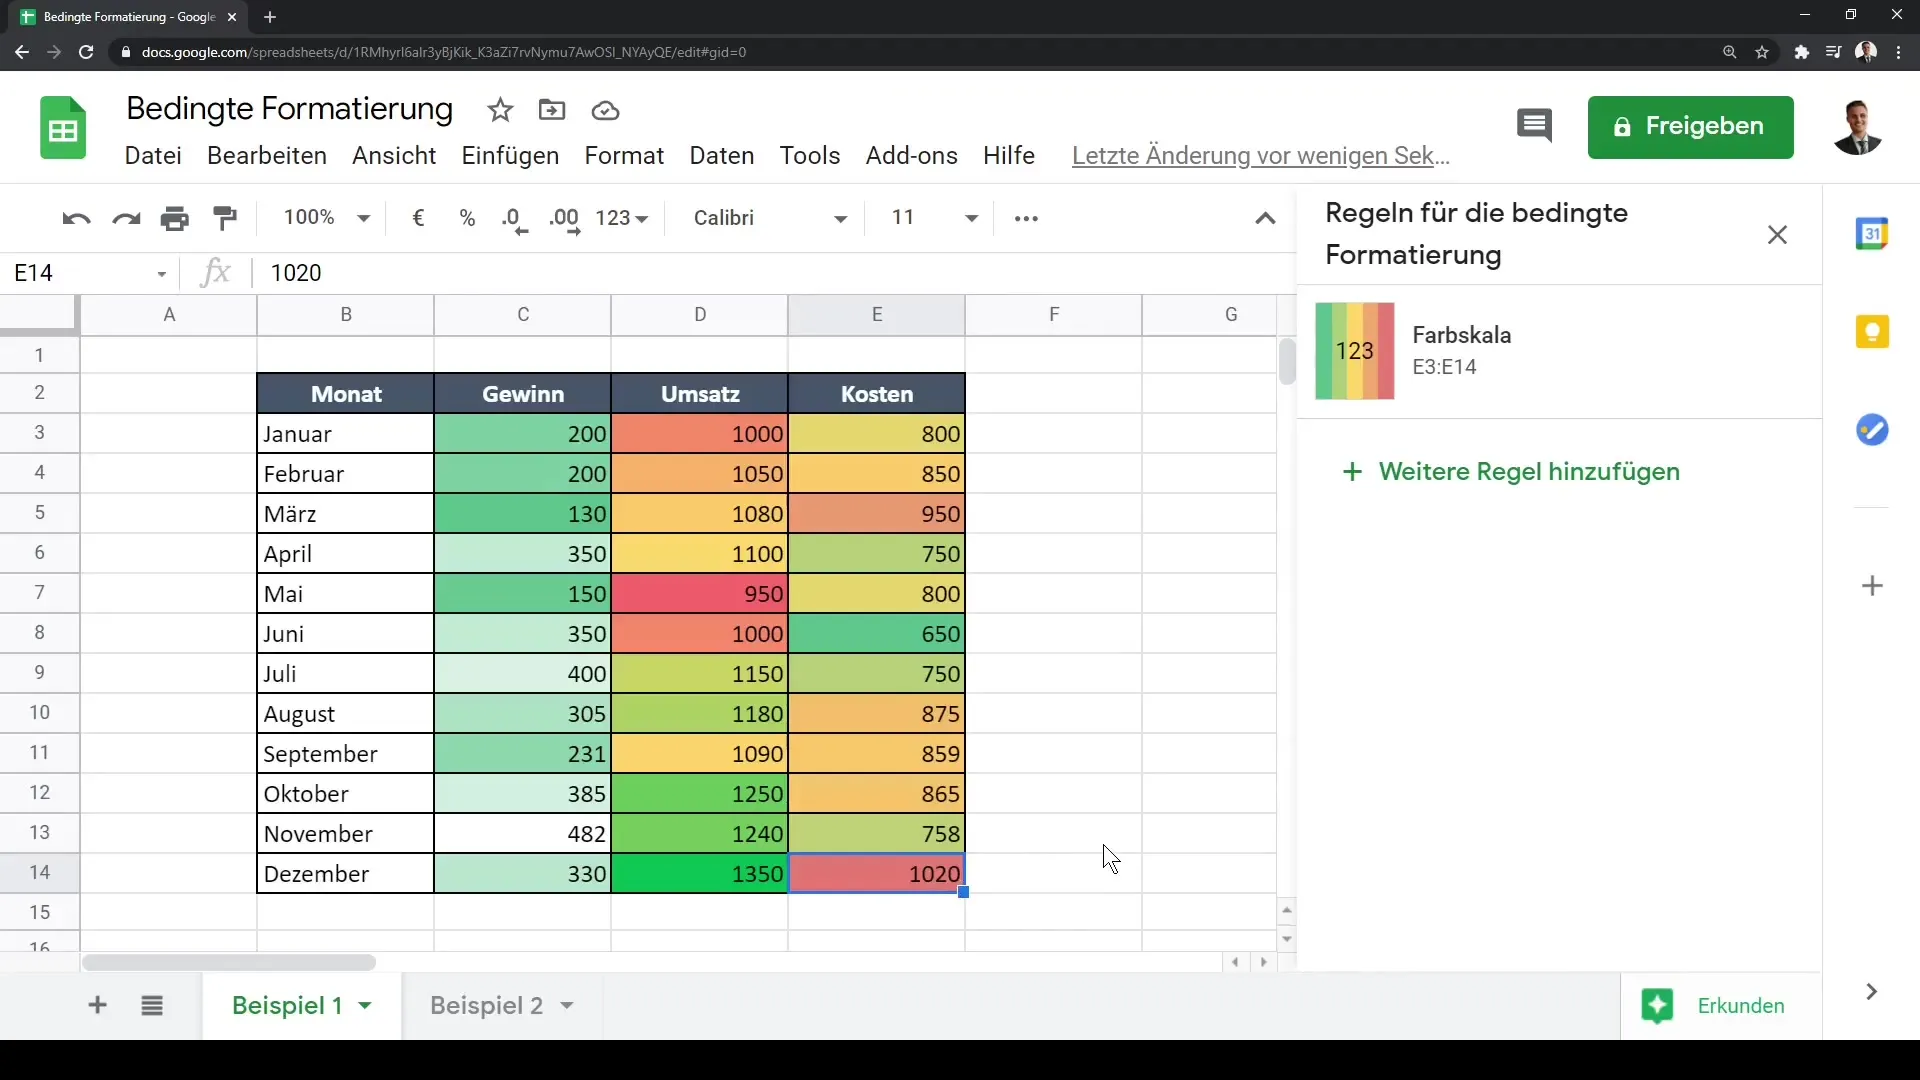This screenshot has width=1920, height=1080.
Task: Open the Einfügen menu
Action: tap(510, 156)
